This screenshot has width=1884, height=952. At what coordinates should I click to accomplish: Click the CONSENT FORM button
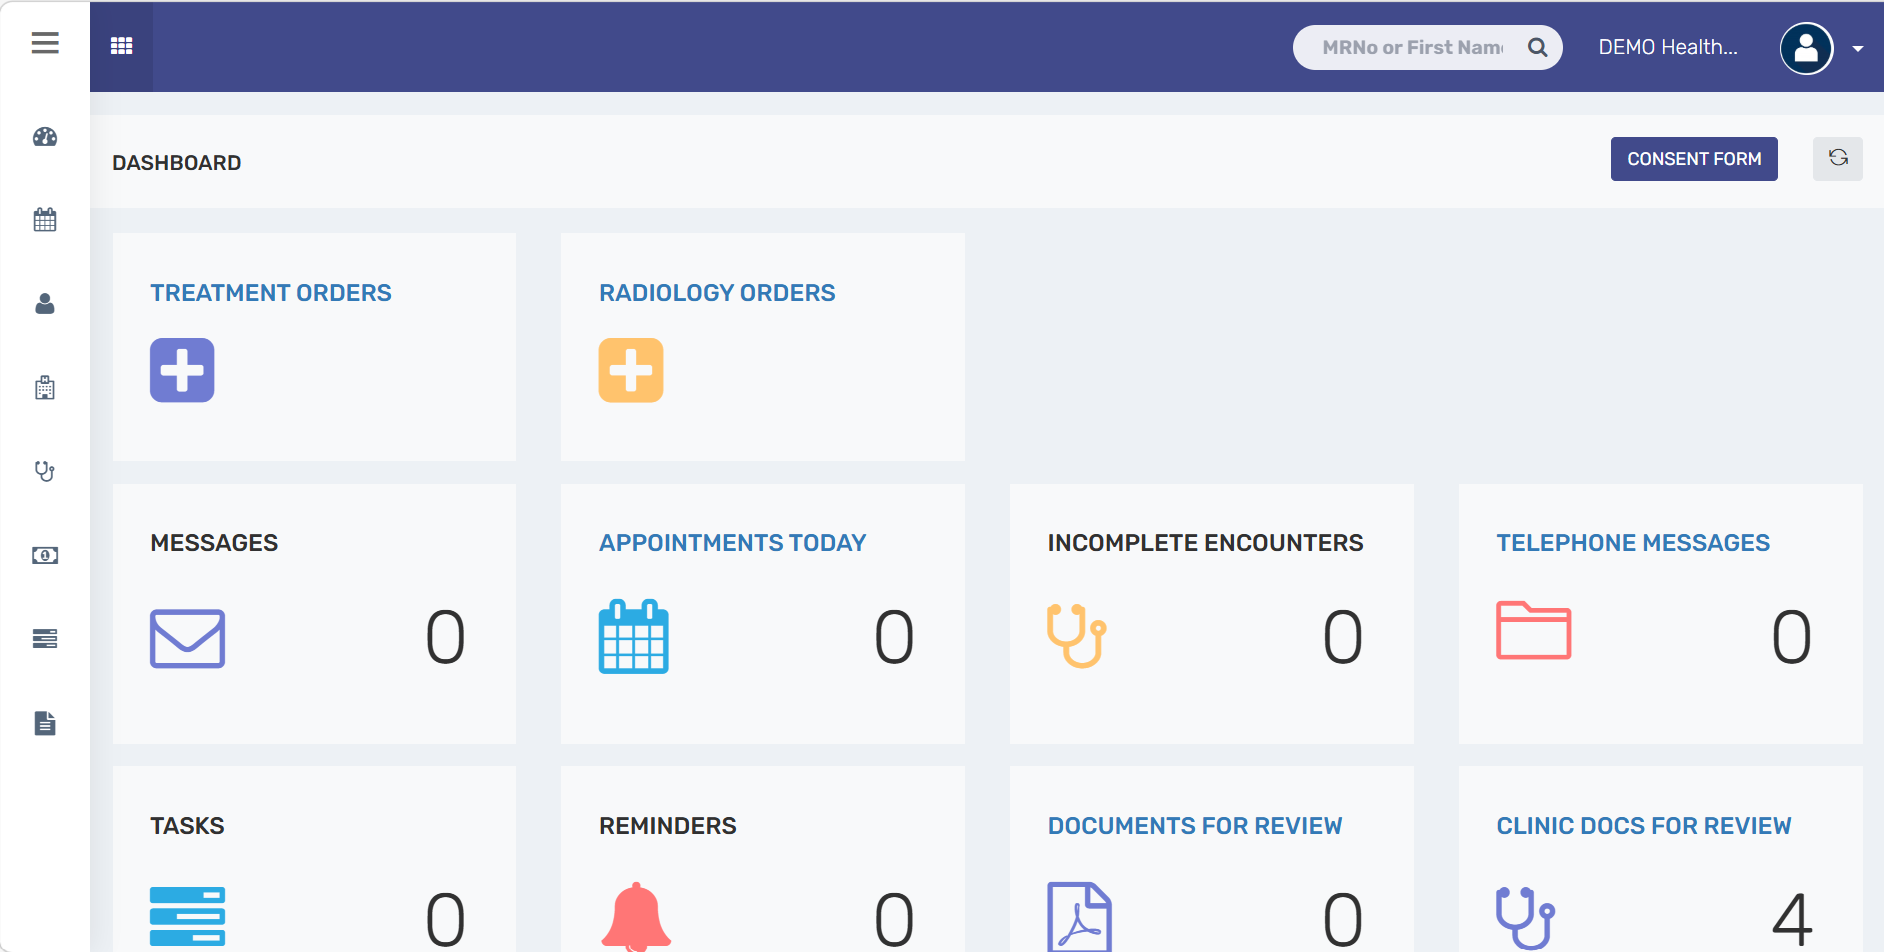point(1694,158)
